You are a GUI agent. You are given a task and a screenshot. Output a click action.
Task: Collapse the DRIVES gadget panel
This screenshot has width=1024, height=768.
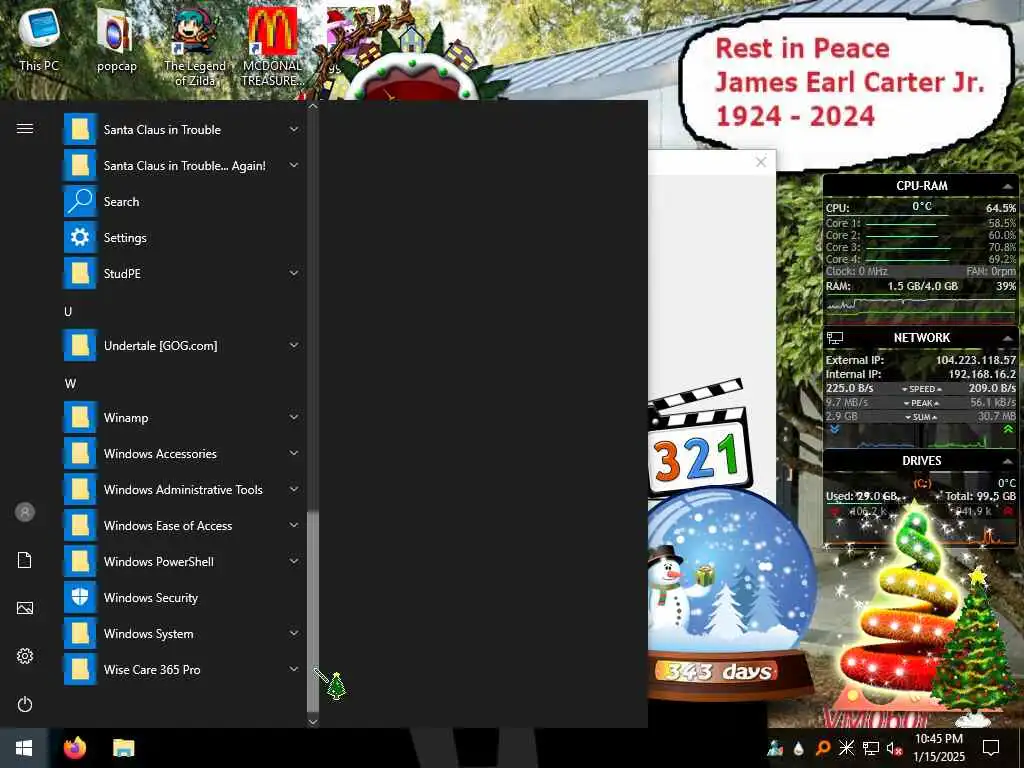[x=1008, y=461]
